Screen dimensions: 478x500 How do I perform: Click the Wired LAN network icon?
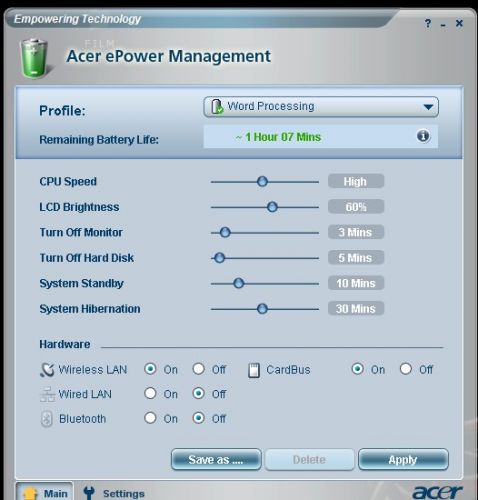[47, 394]
